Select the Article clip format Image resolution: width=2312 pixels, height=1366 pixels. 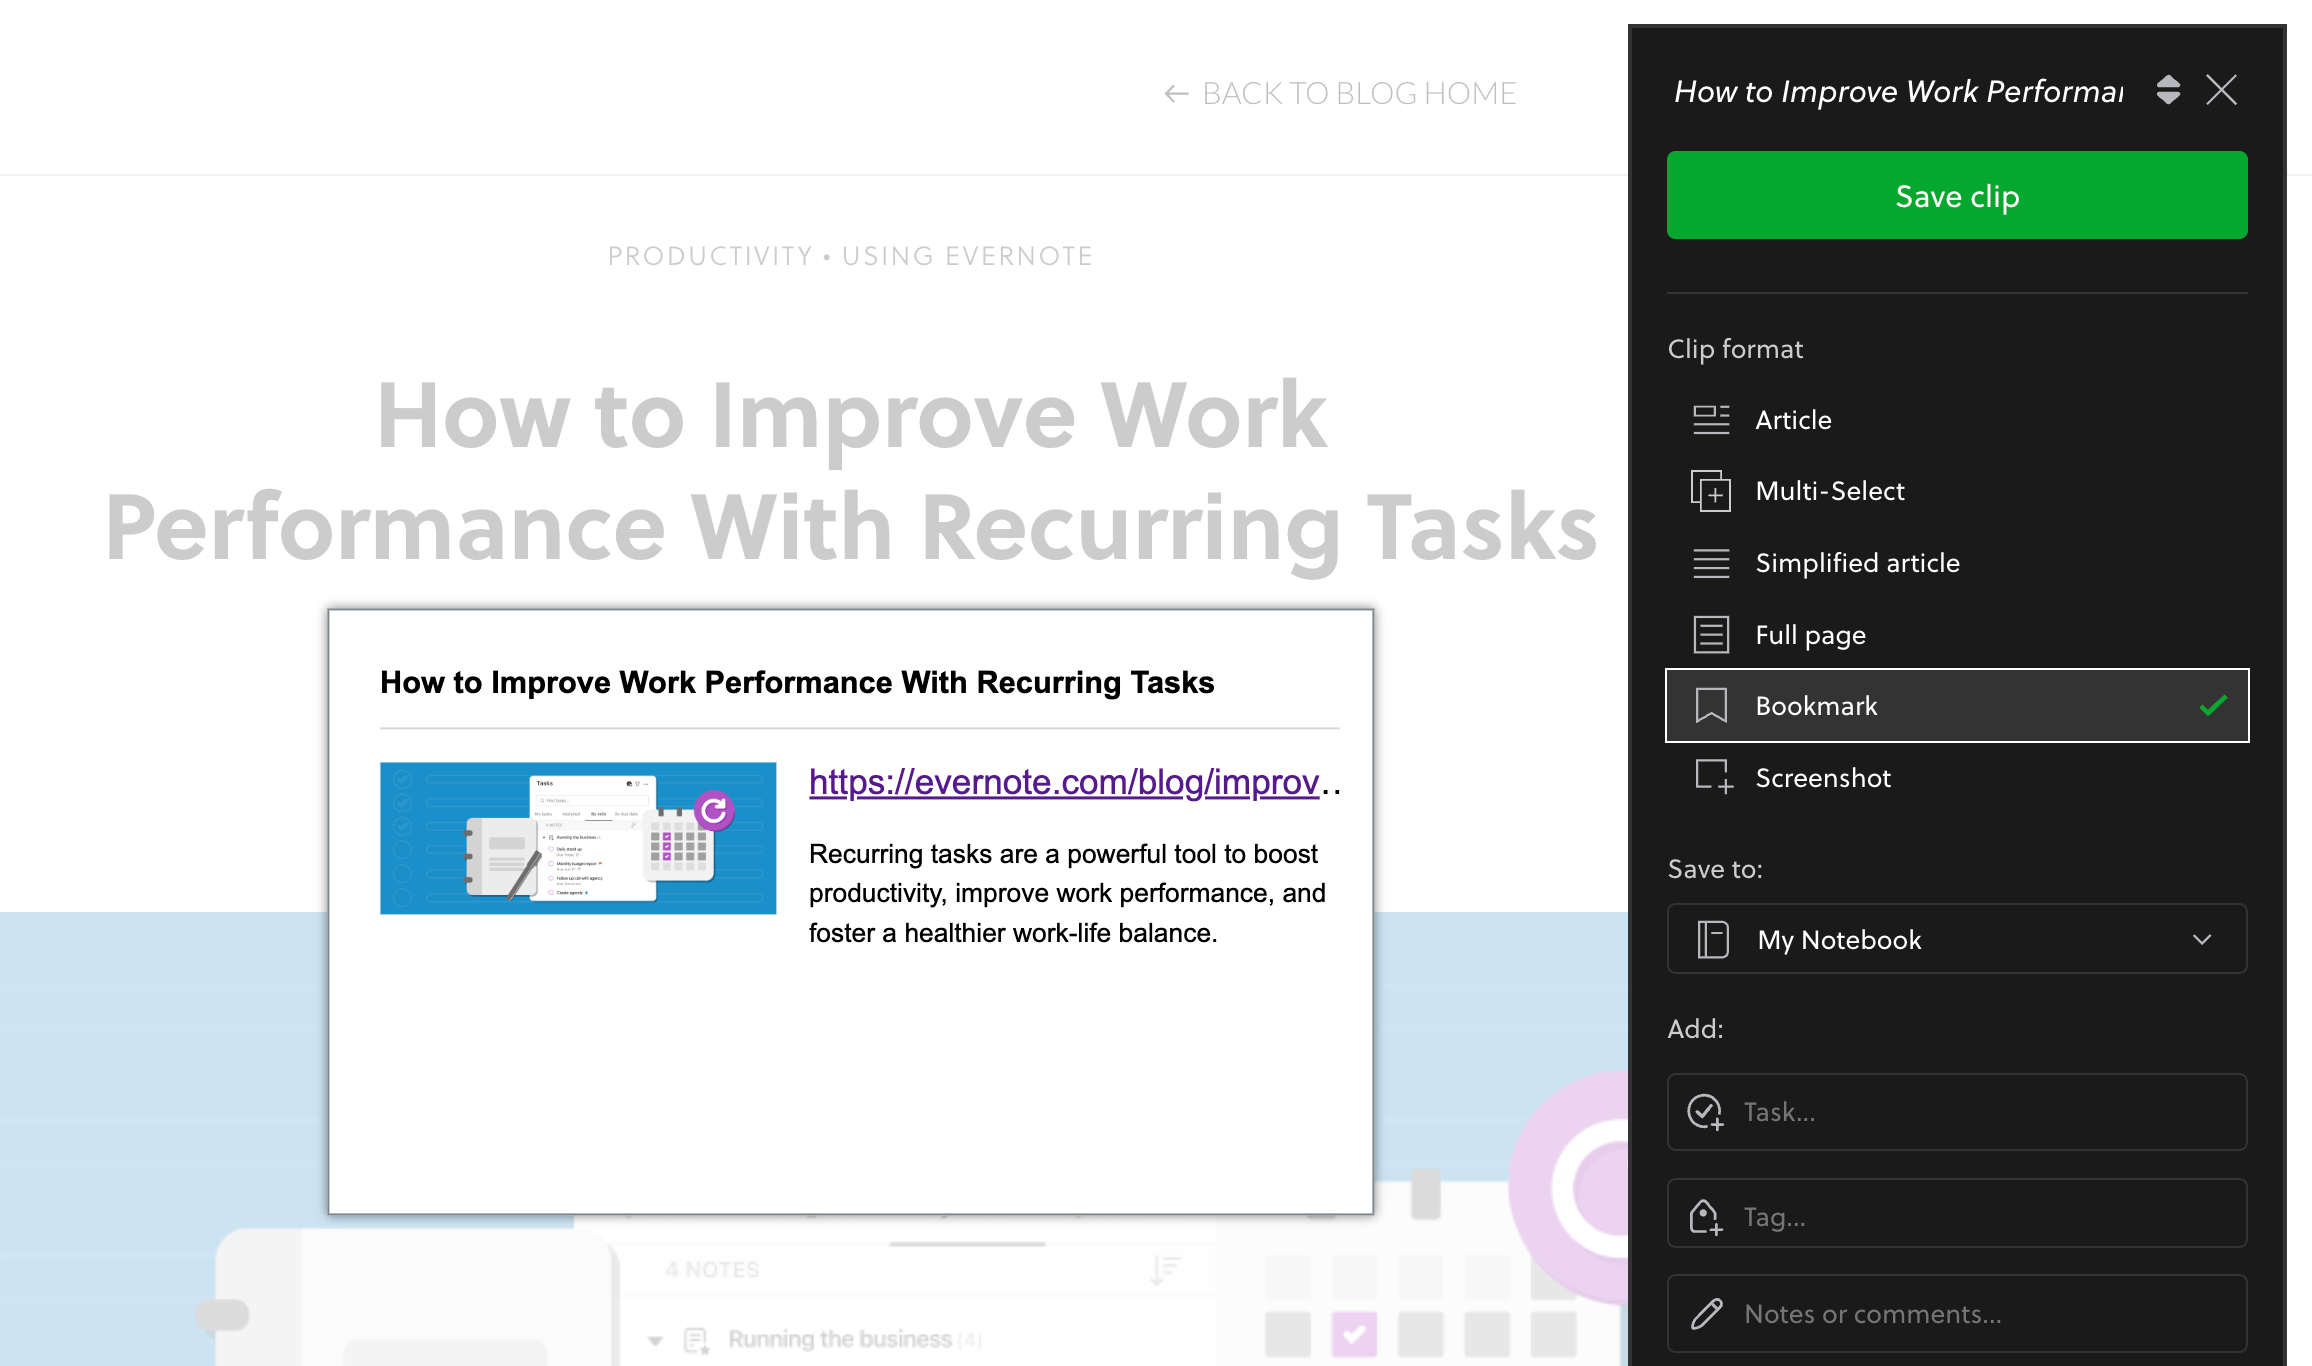click(x=1957, y=420)
